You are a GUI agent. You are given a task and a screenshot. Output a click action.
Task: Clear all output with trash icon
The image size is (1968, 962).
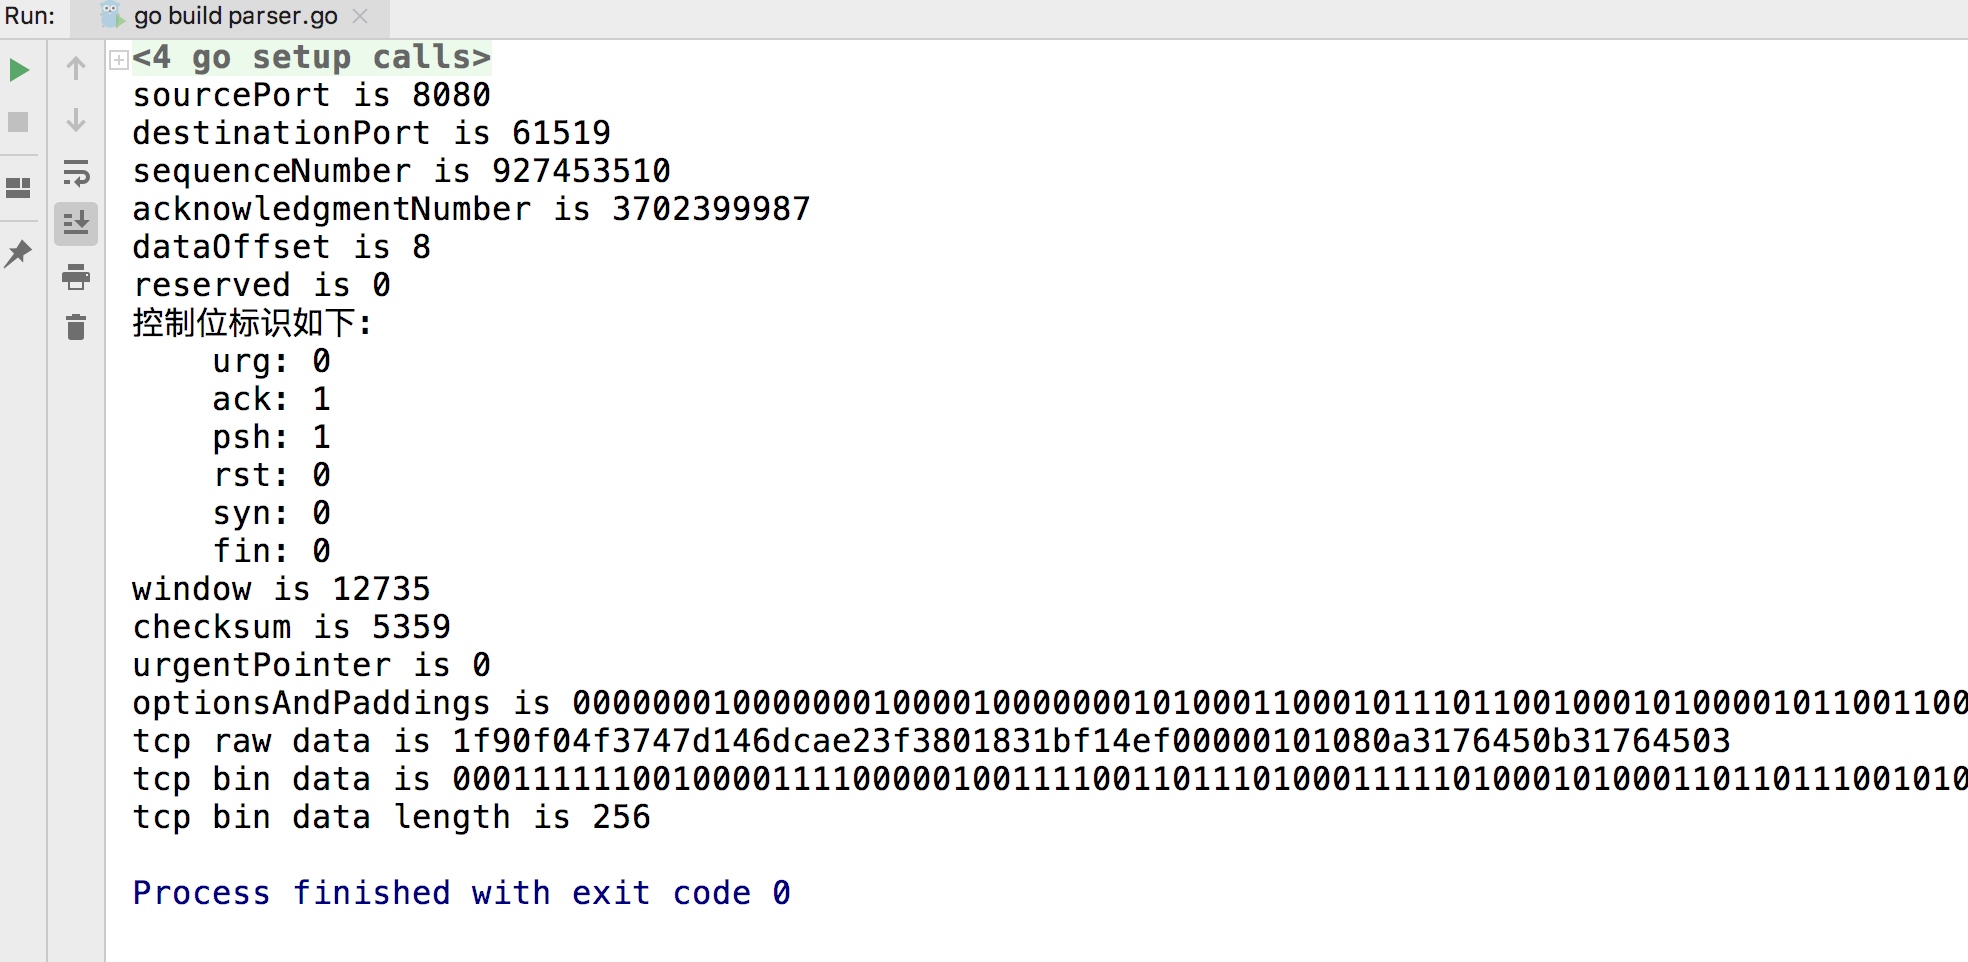click(76, 327)
